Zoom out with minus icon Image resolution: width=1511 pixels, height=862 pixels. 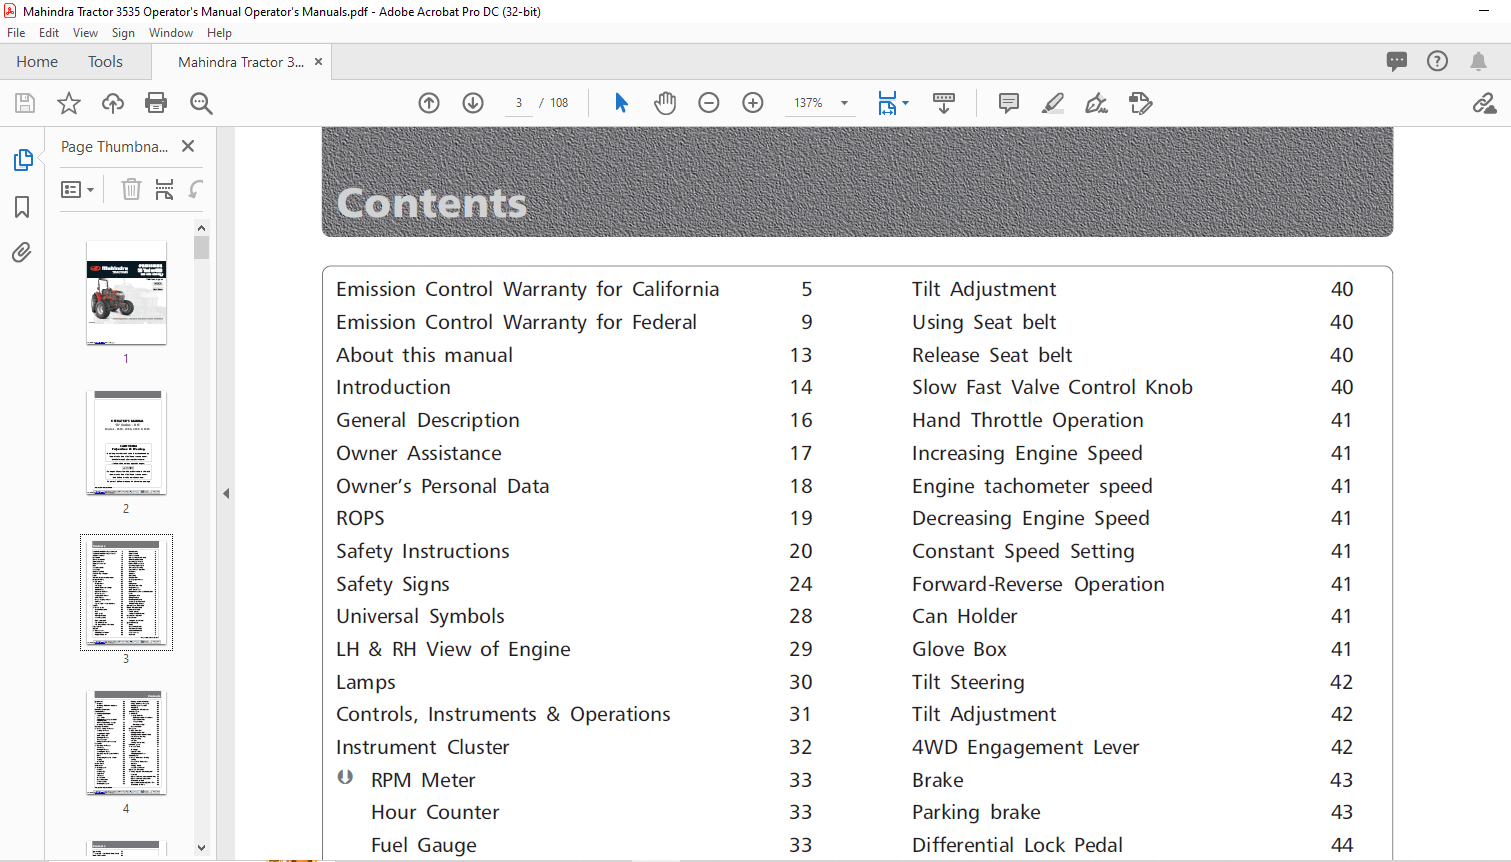[709, 103]
